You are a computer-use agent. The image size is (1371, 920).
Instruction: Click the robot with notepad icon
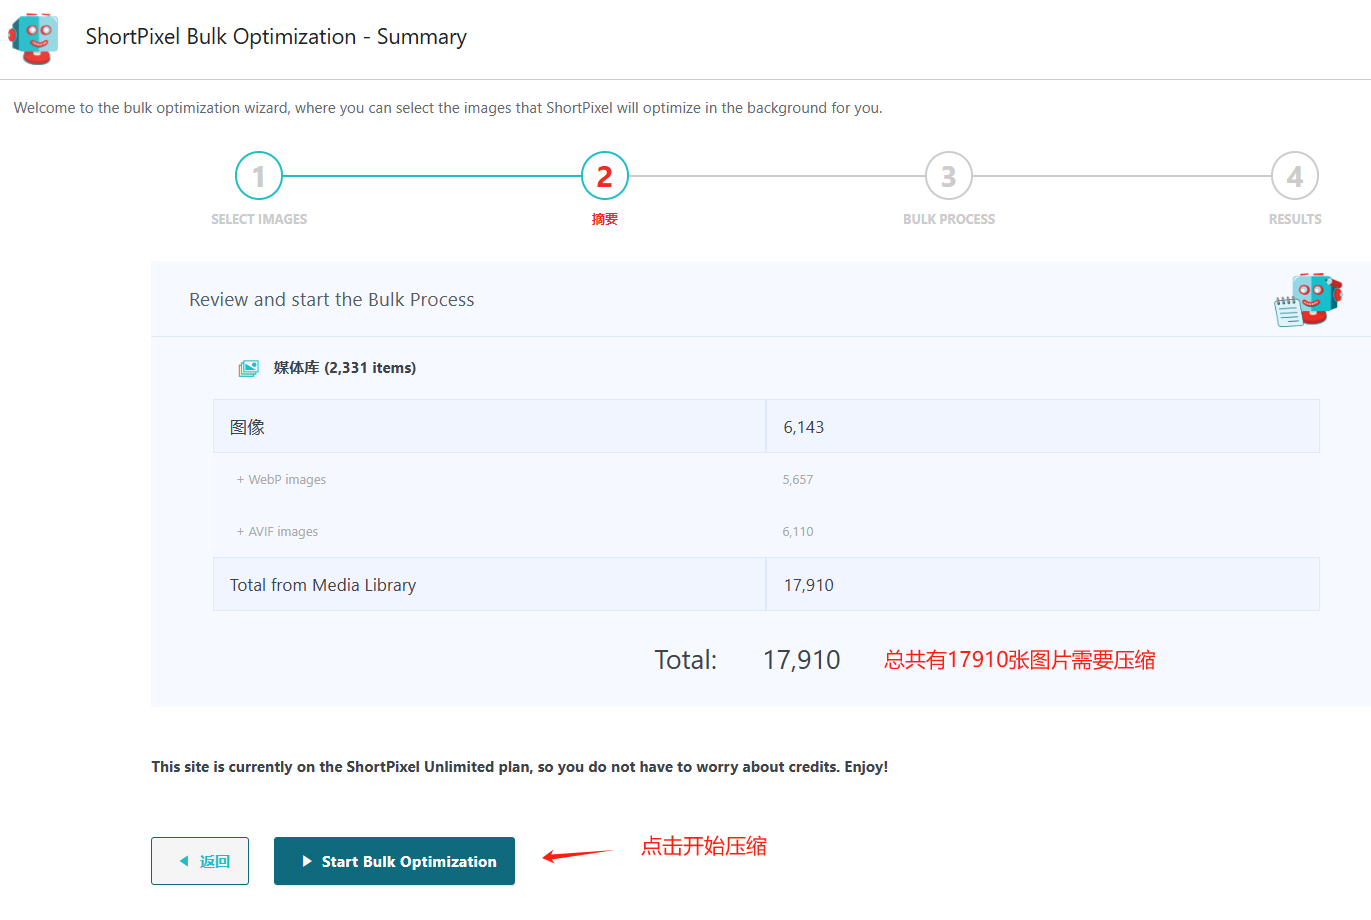point(1308,299)
